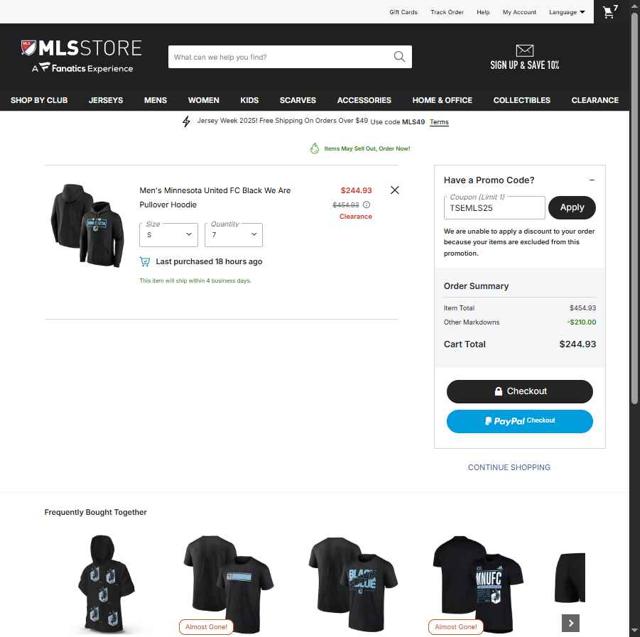Click the MLS Store logo
Viewport: 640px width, 637px height.
tap(82, 56)
